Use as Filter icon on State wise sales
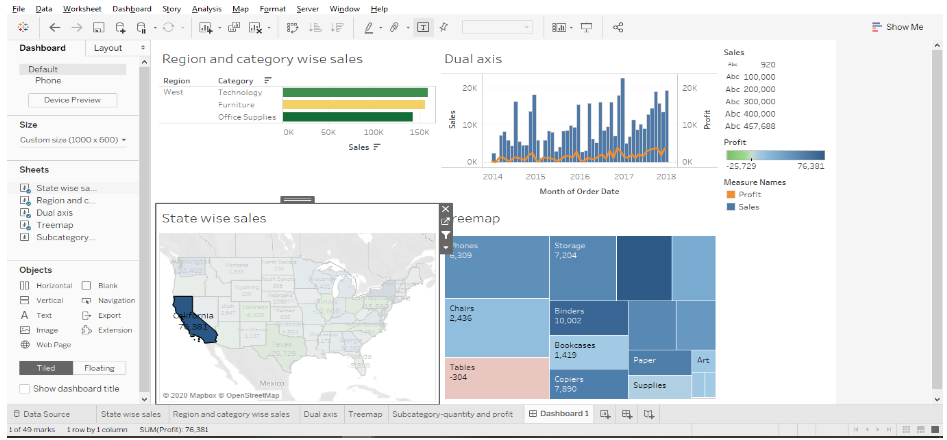The width and height of the screenshot is (947, 440). tap(446, 235)
